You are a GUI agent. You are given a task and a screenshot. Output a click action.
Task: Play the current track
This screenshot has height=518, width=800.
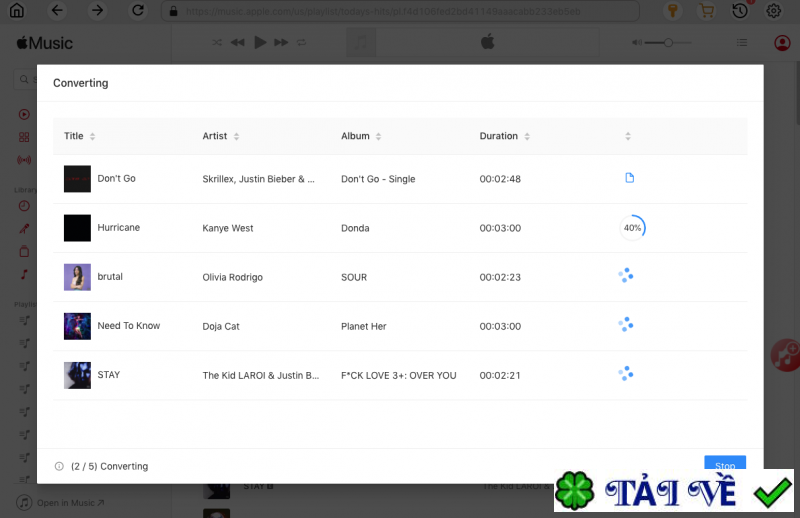point(260,42)
